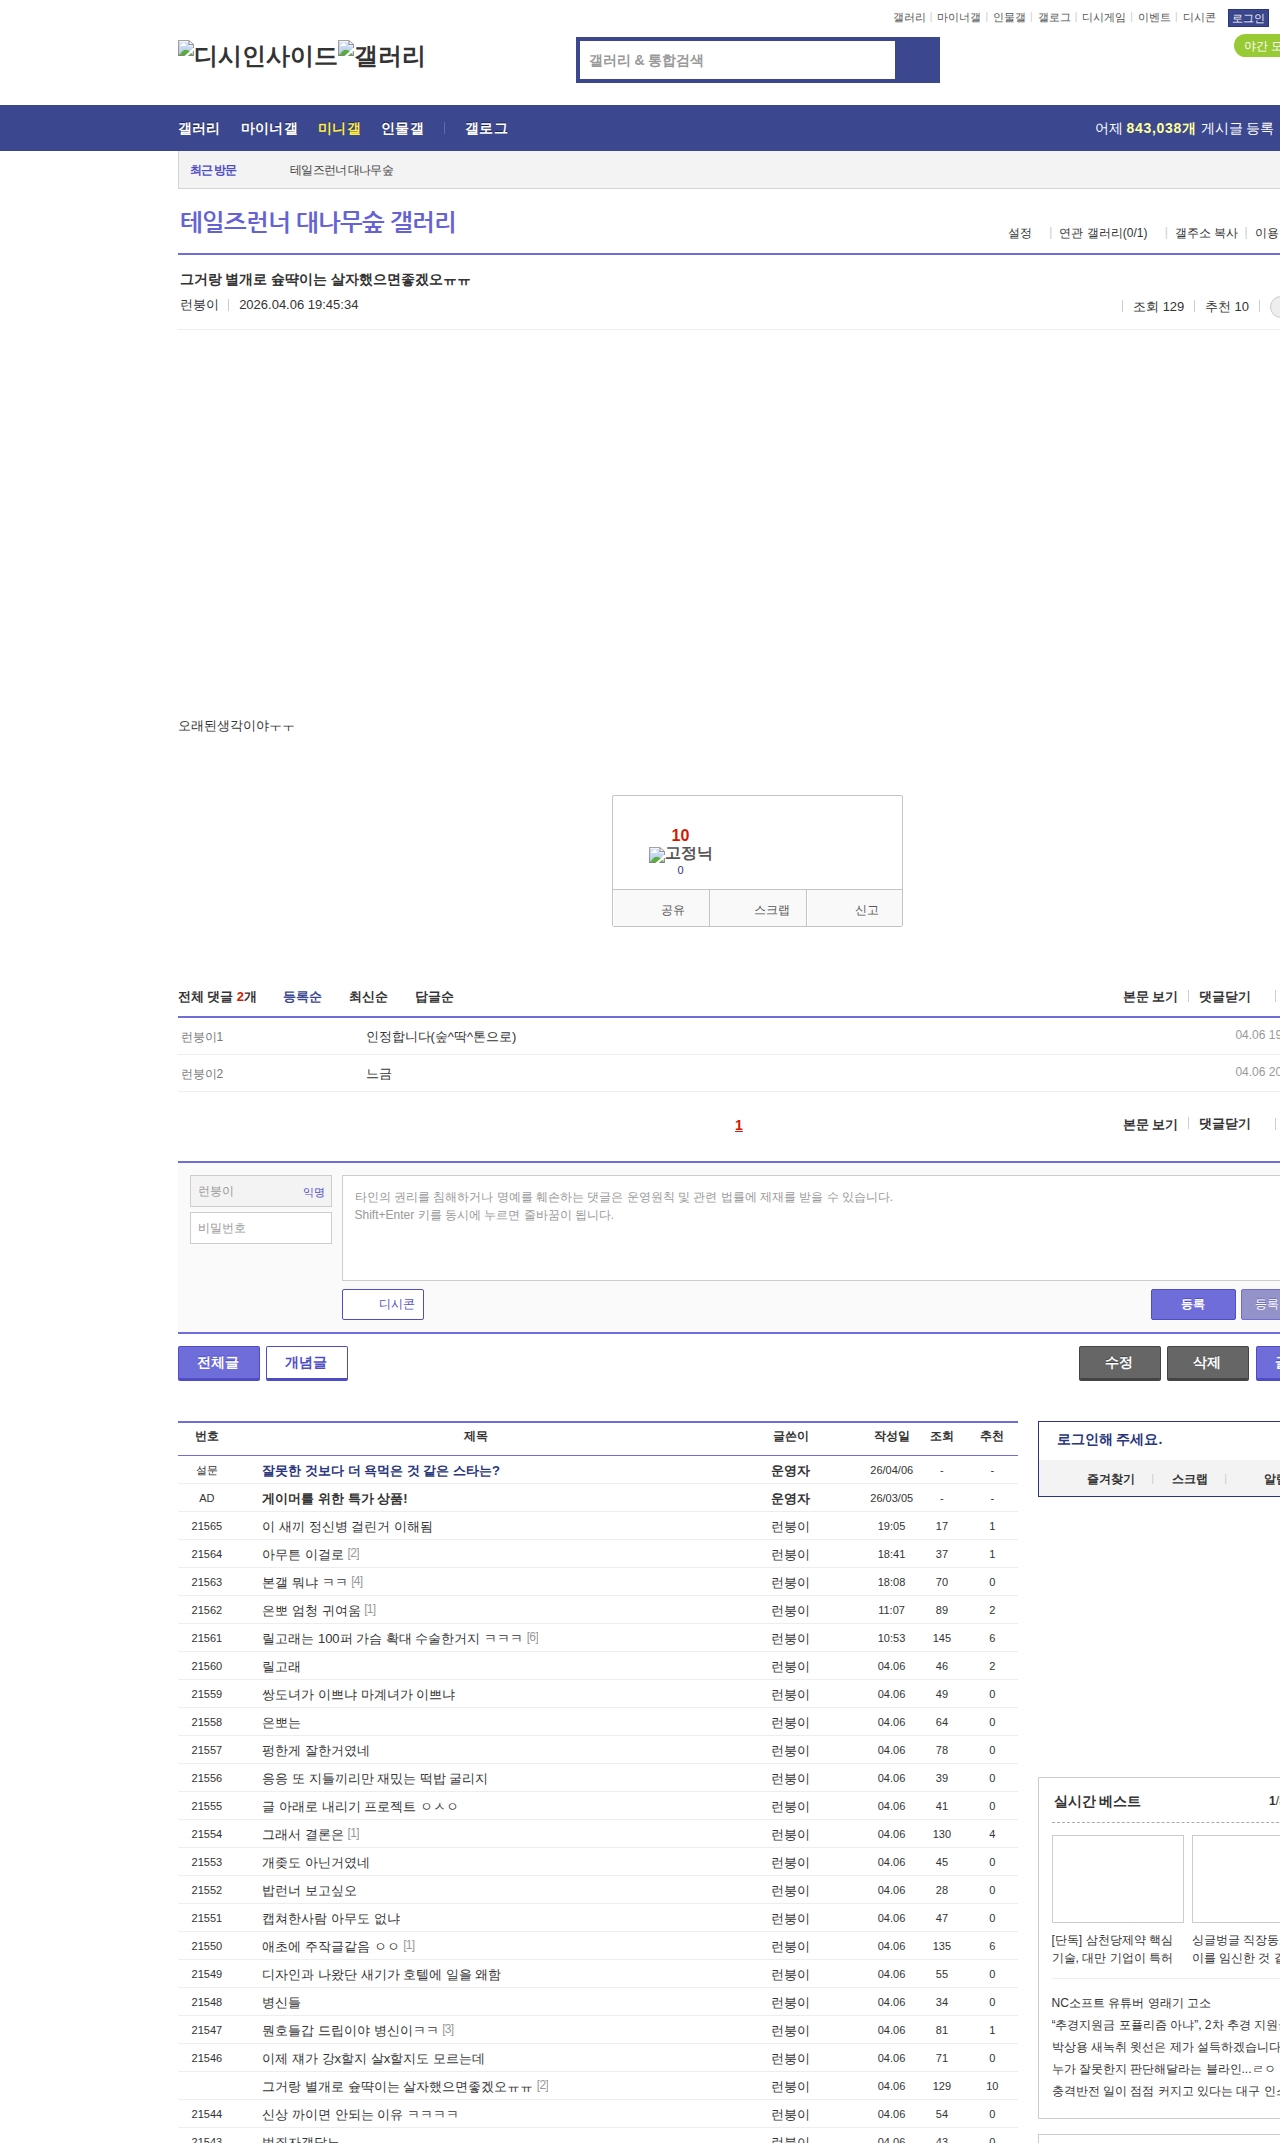Click the search button beside the search box
1280x2143 pixels.
tap(916, 60)
